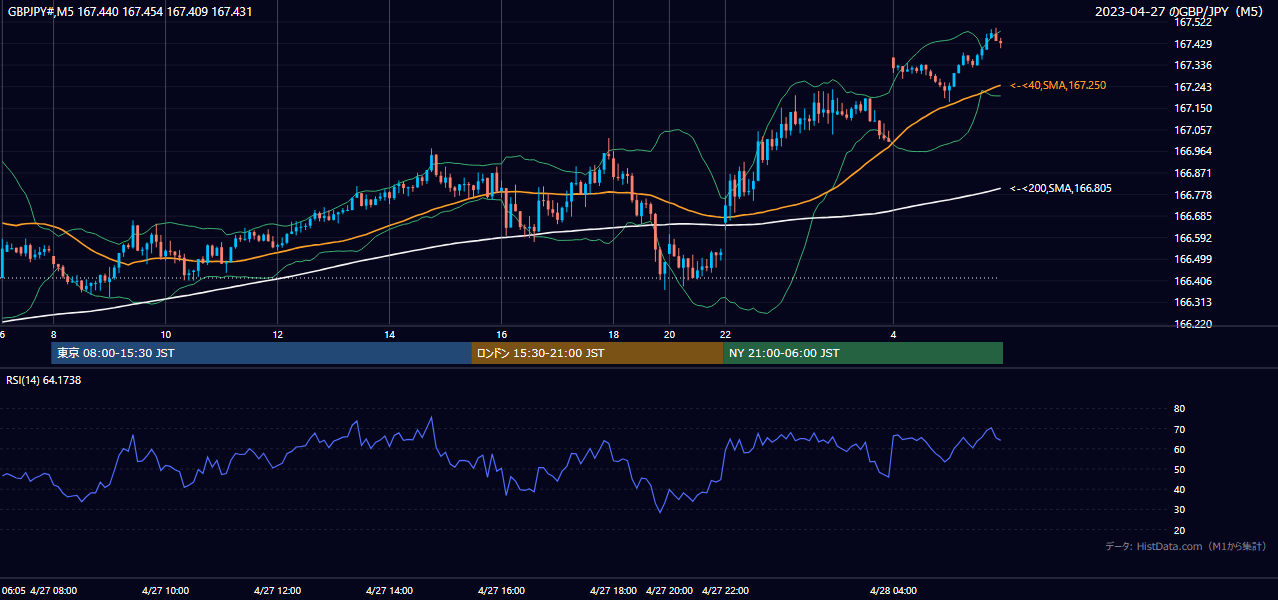Click the 4/27 16:00 time axis label
This screenshot has width=1278, height=600.
click(502, 590)
